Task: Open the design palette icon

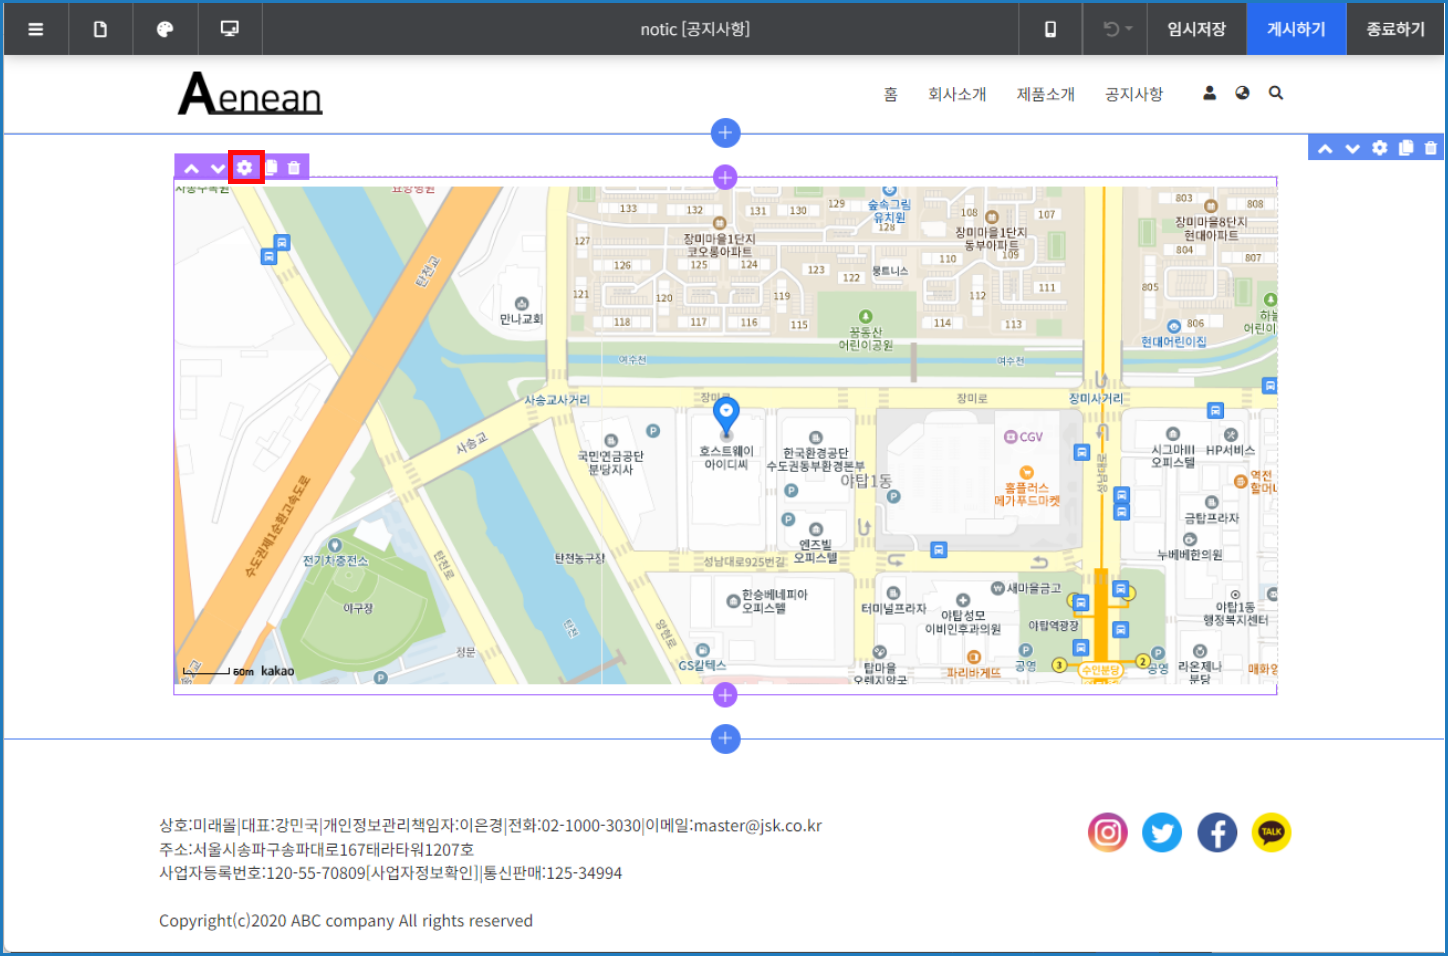Action: point(165,29)
